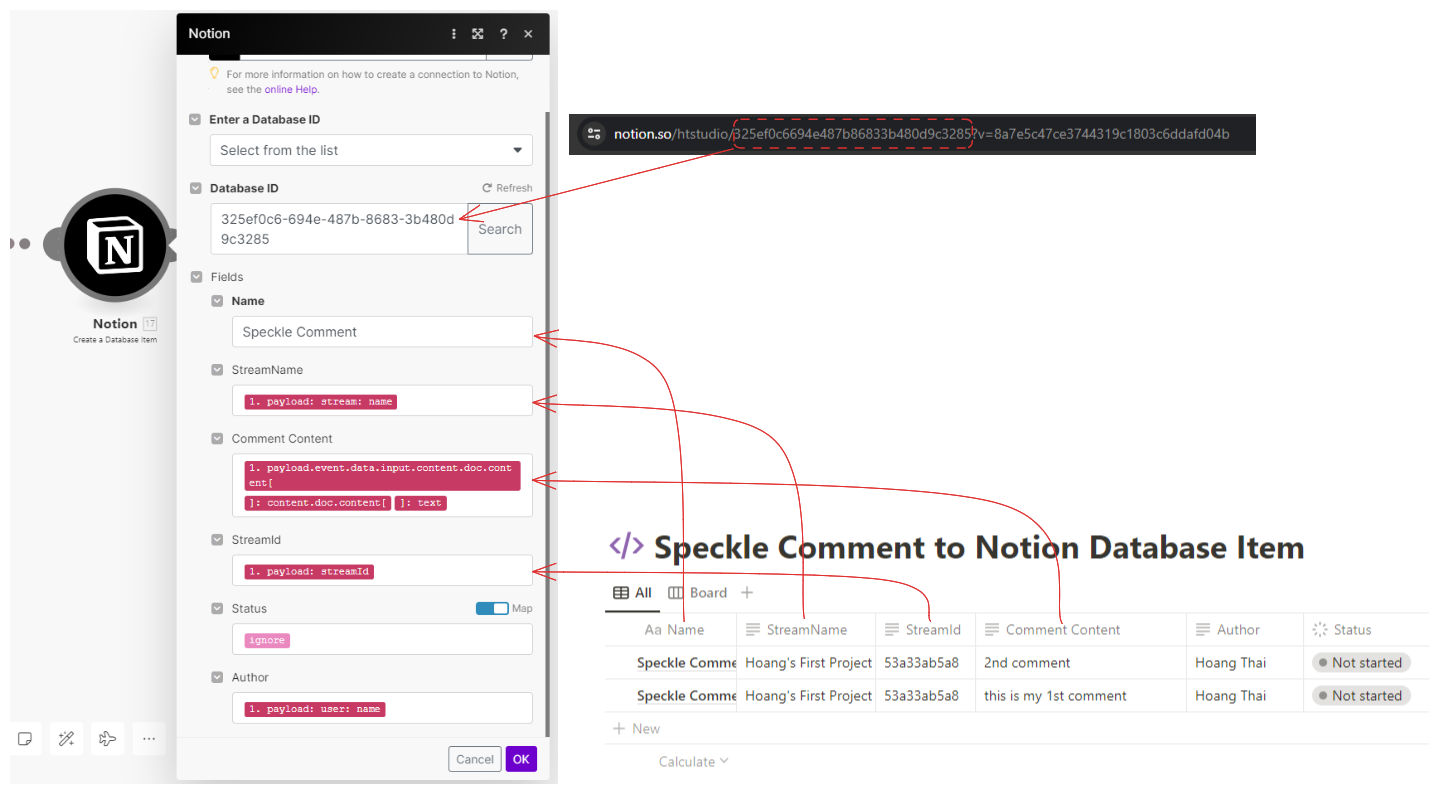Expand the Notion dialog to full screen
This screenshot has height=794, width=1439.
(x=478, y=34)
